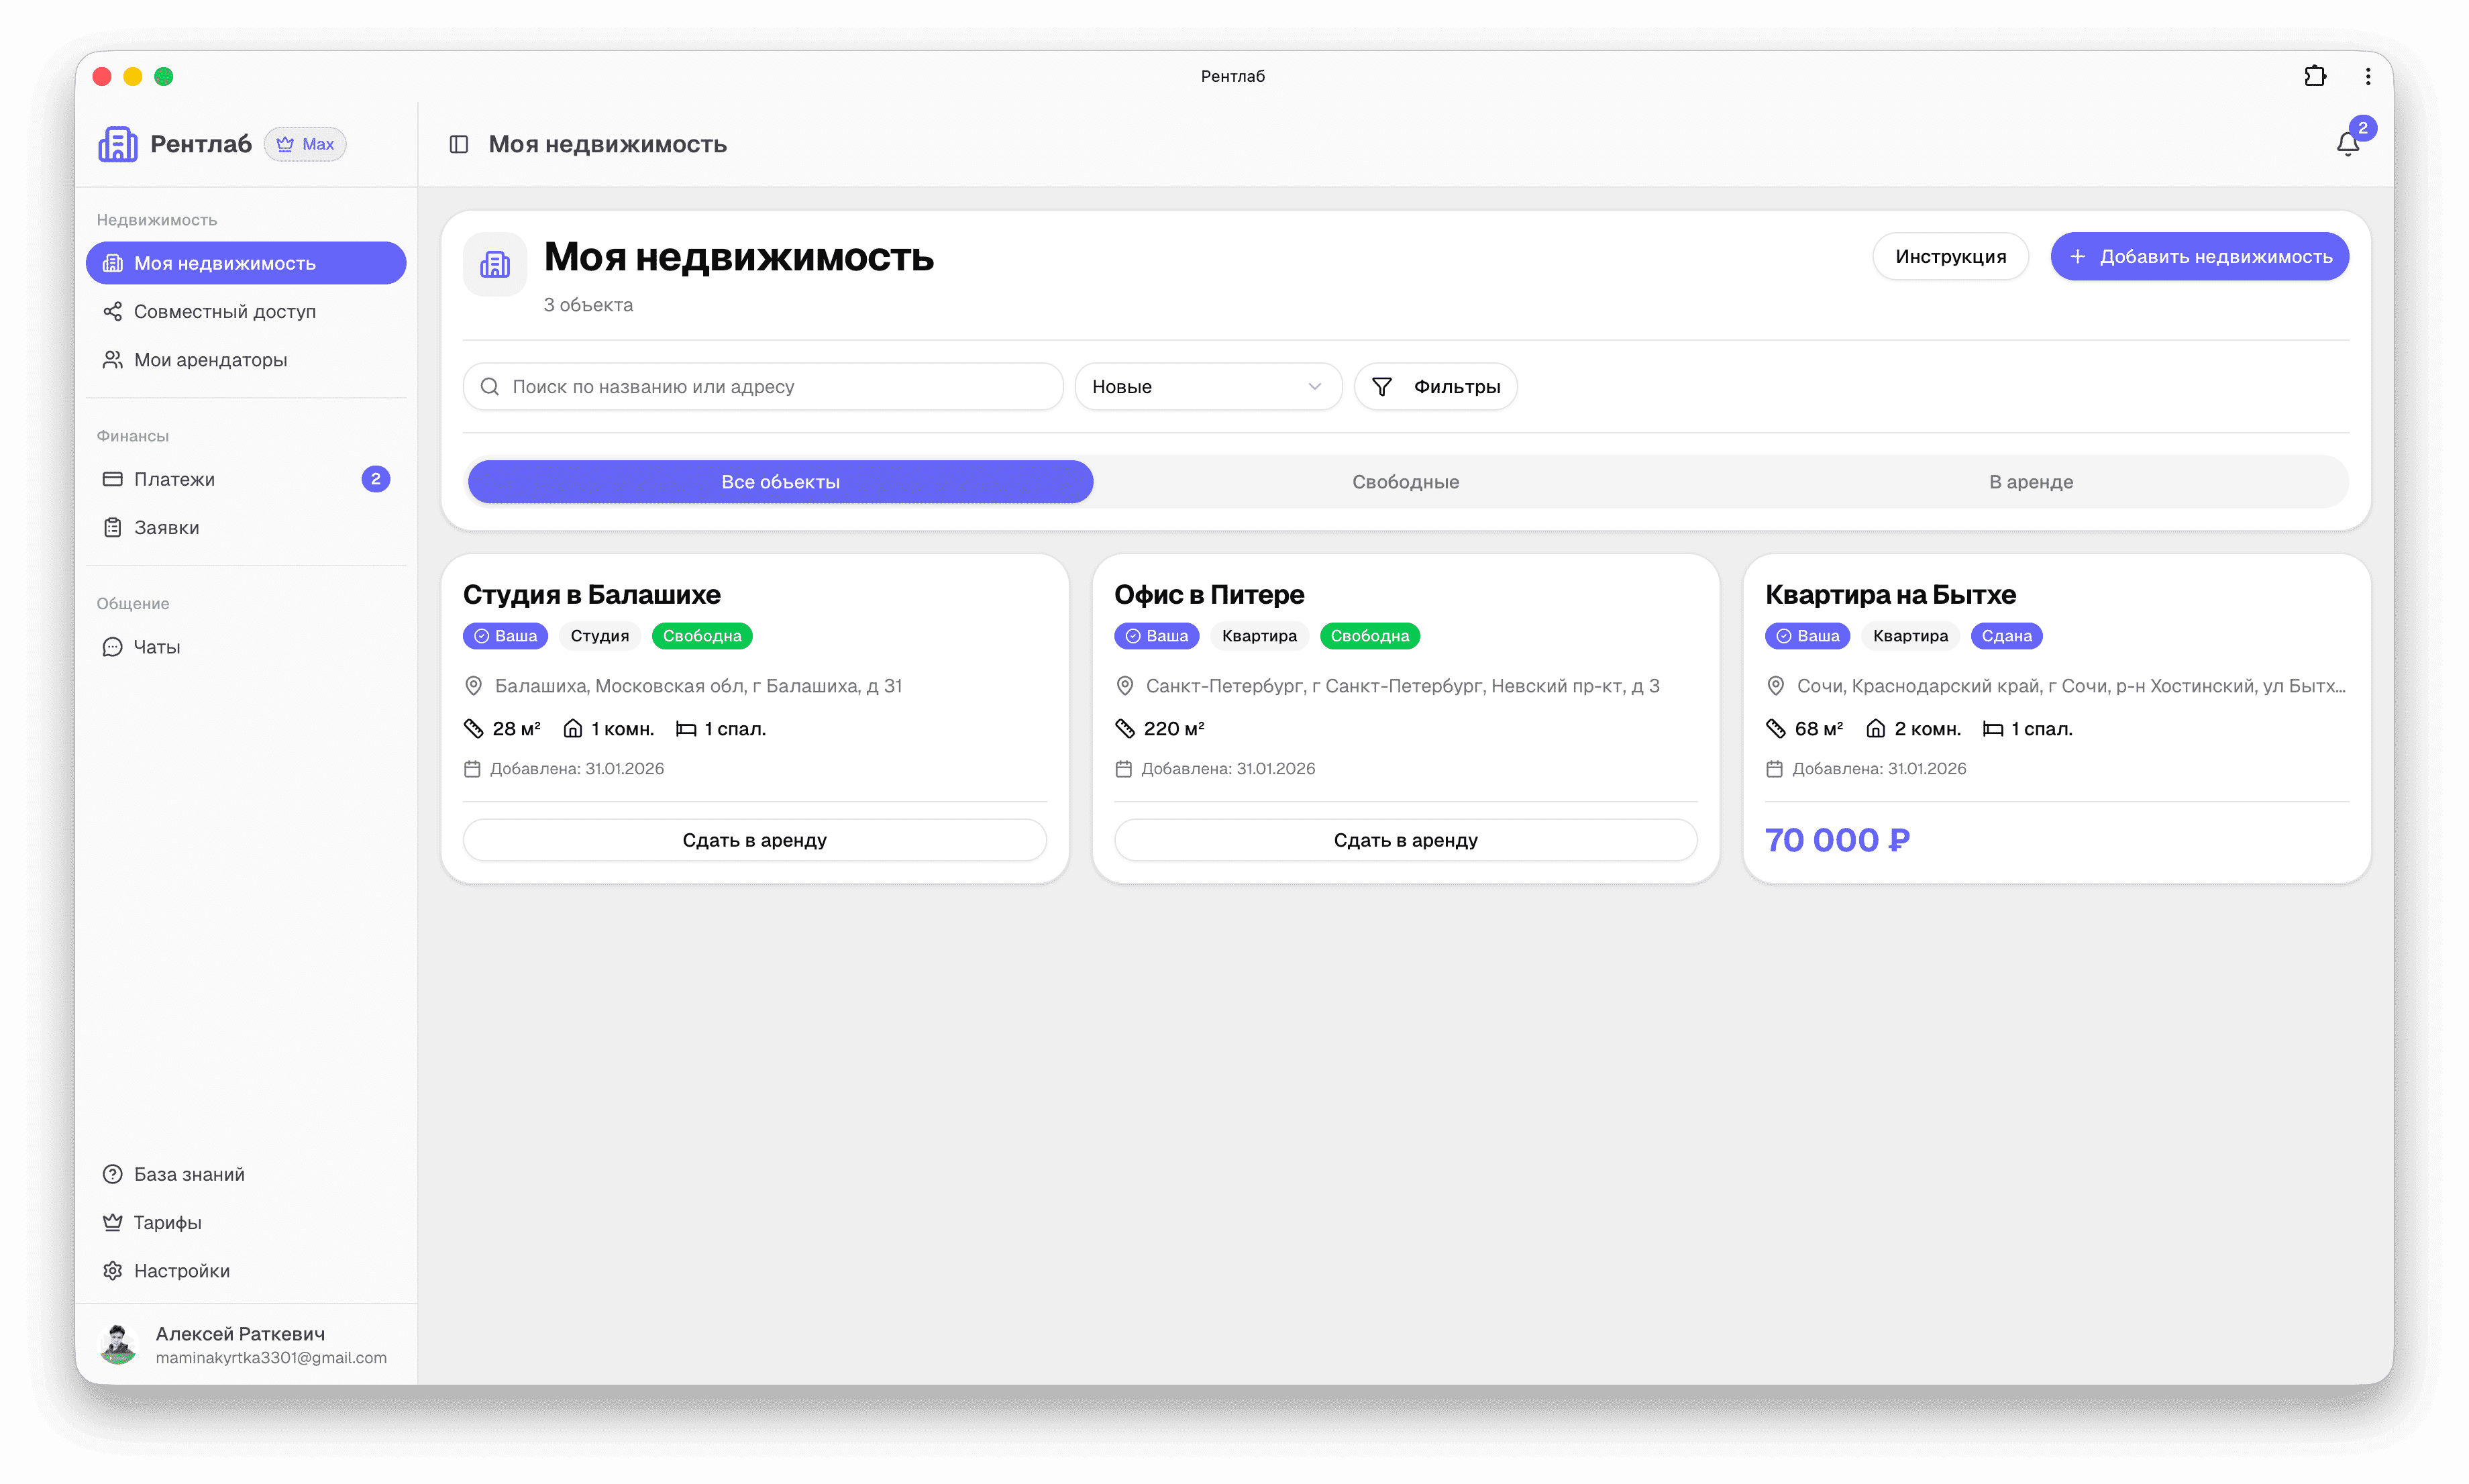Click Сдать в аренду for Офис в Питере
The image size is (2469, 1484).
1405,840
